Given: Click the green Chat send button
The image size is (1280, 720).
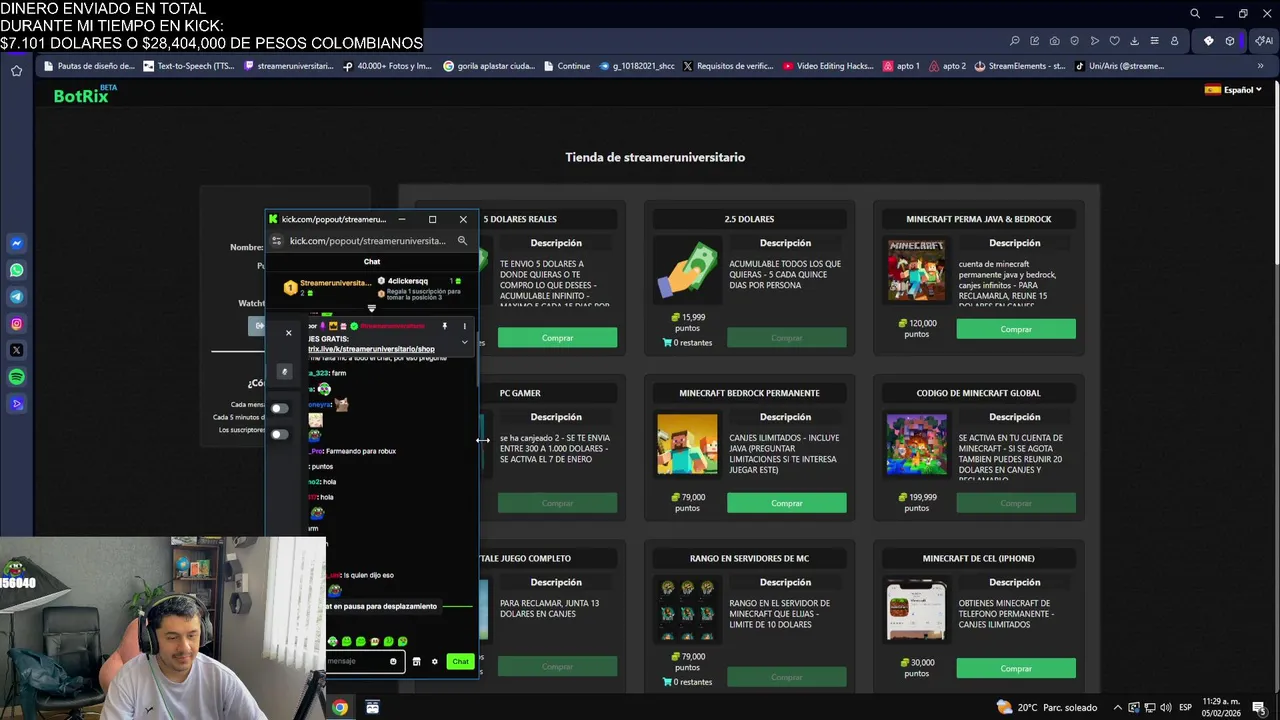Looking at the screenshot, I should [x=460, y=661].
